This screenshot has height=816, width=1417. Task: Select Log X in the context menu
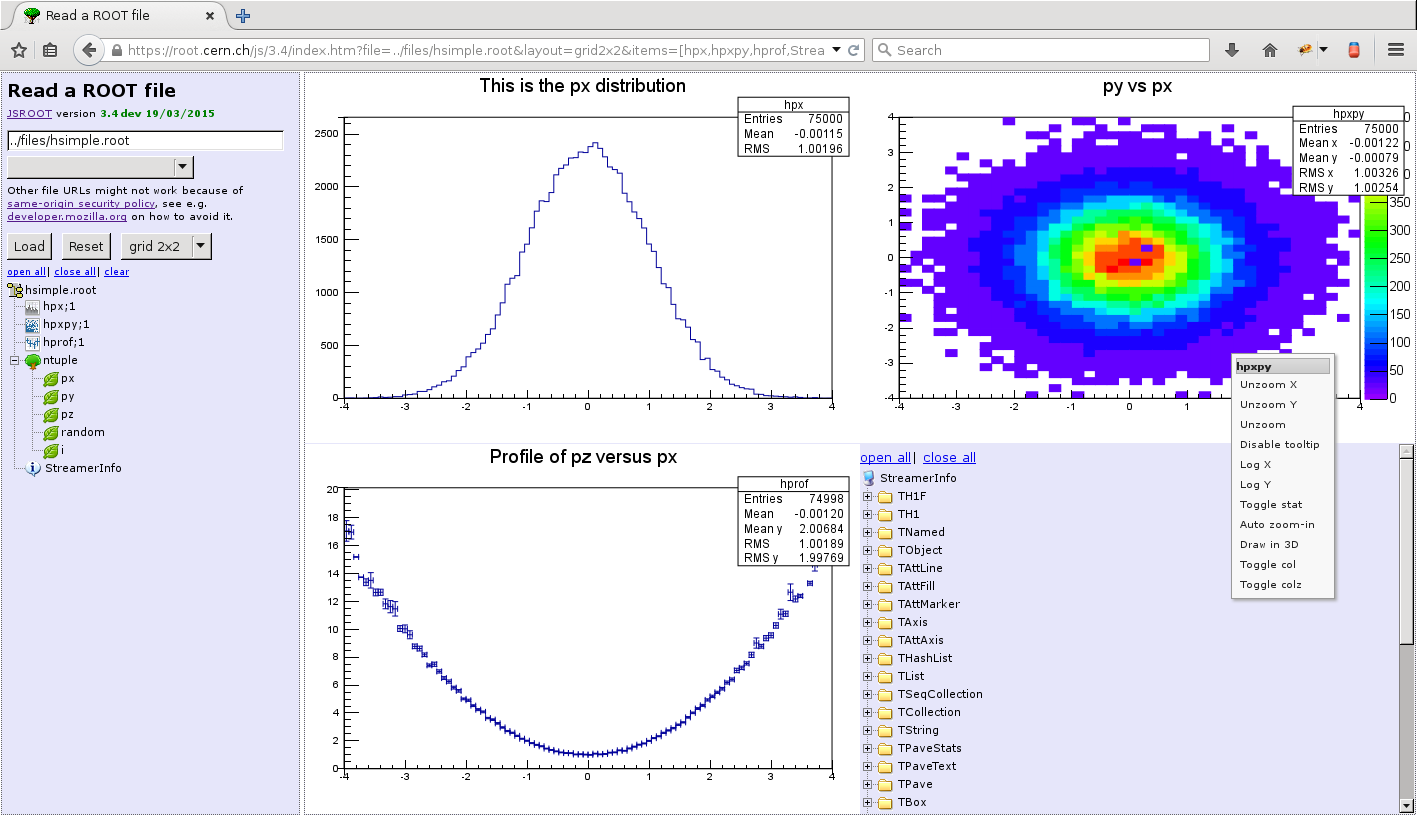click(x=1255, y=465)
